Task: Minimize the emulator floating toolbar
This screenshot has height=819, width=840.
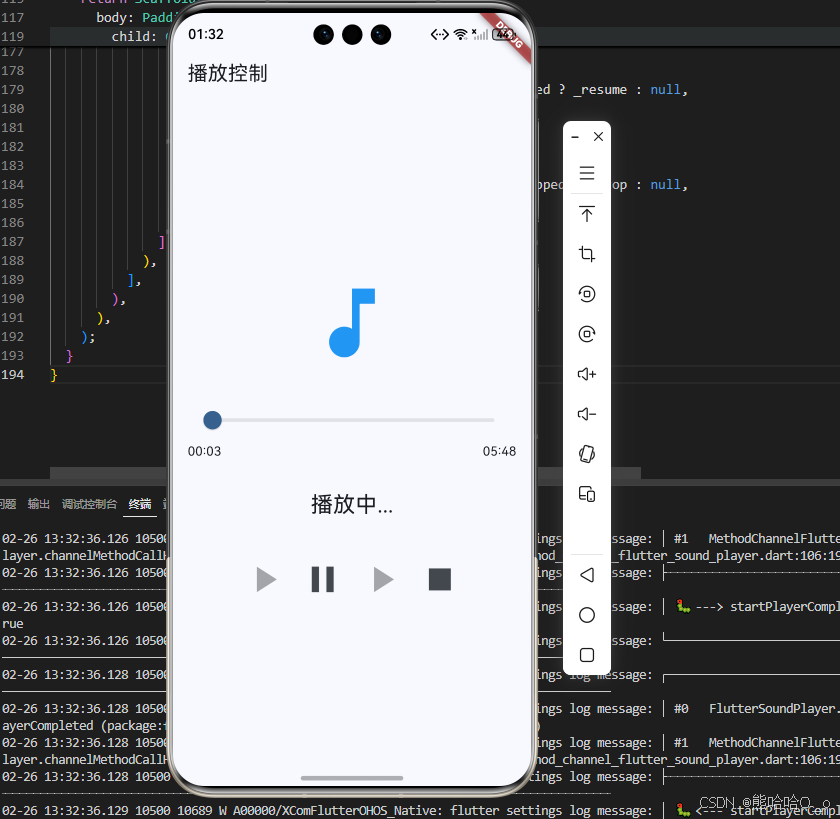Action: 575,137
